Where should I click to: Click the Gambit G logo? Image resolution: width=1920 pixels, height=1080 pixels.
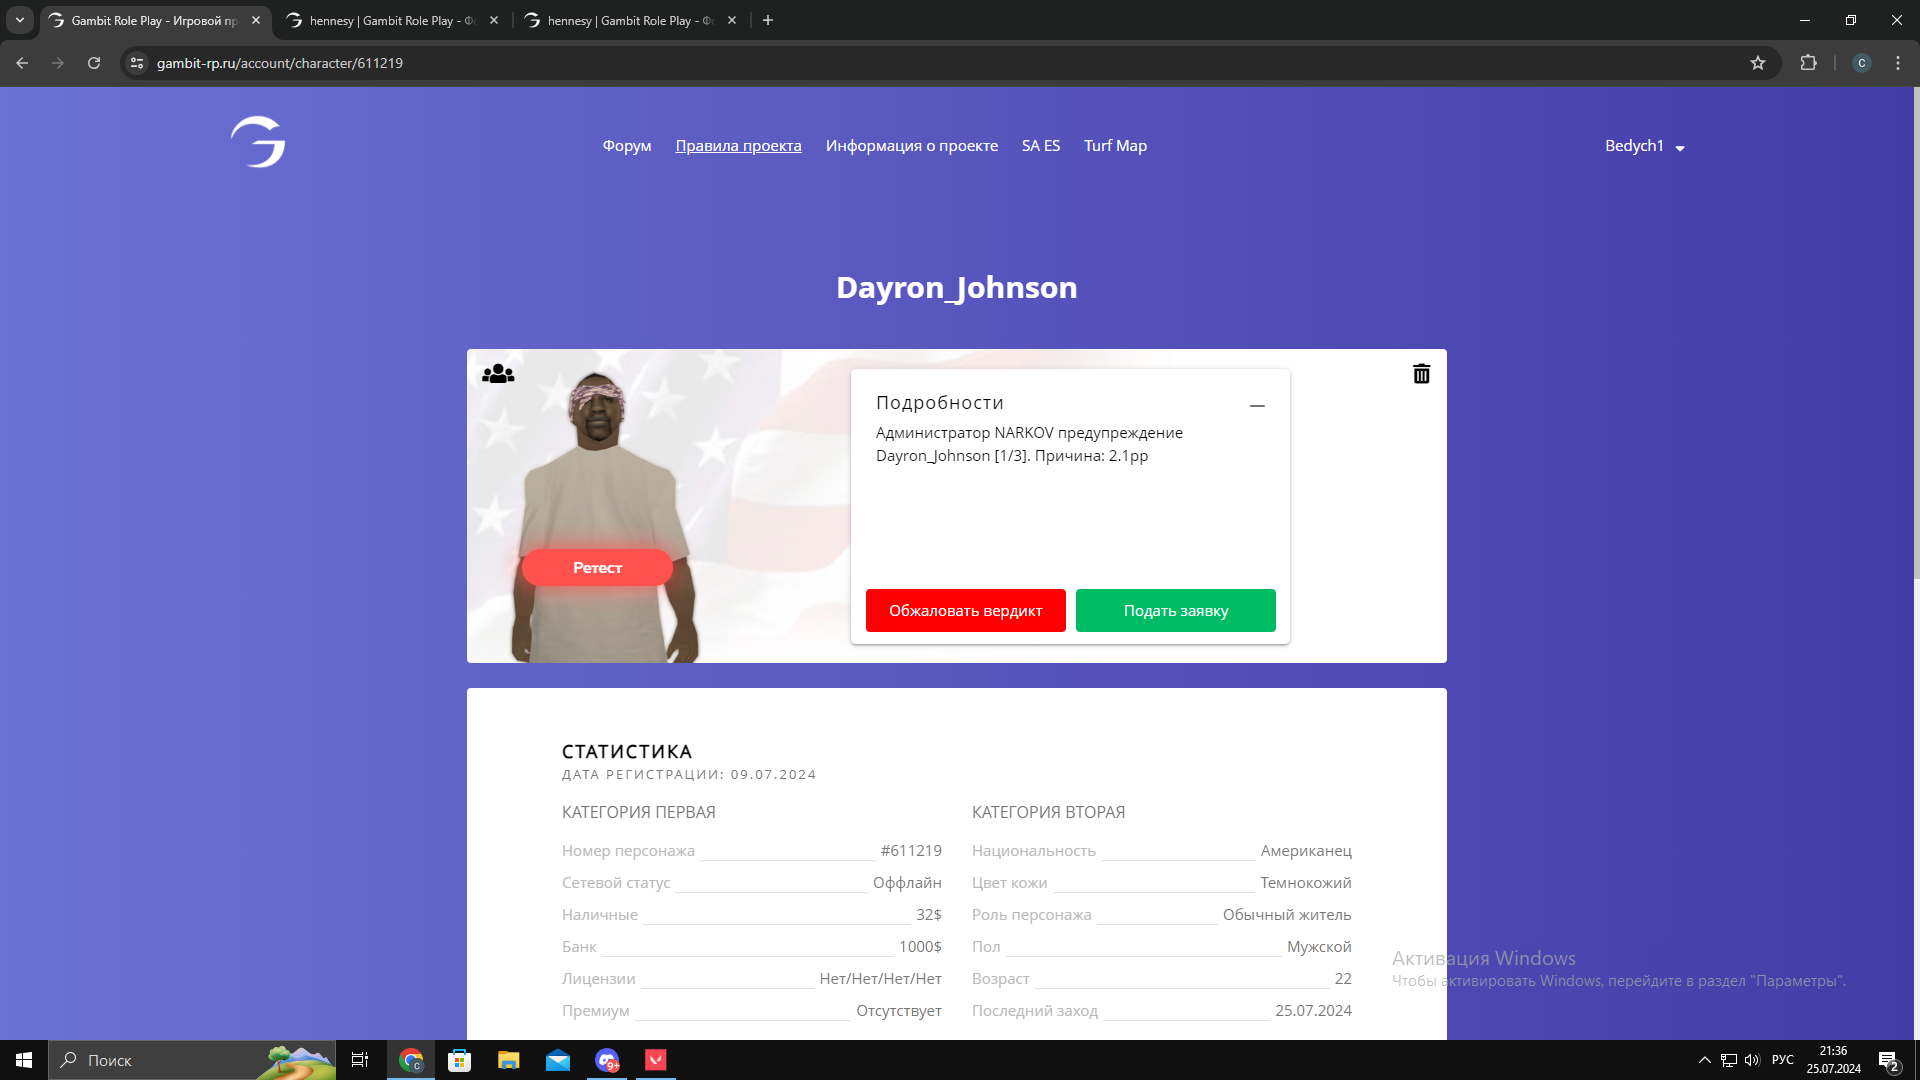point(258,142)
